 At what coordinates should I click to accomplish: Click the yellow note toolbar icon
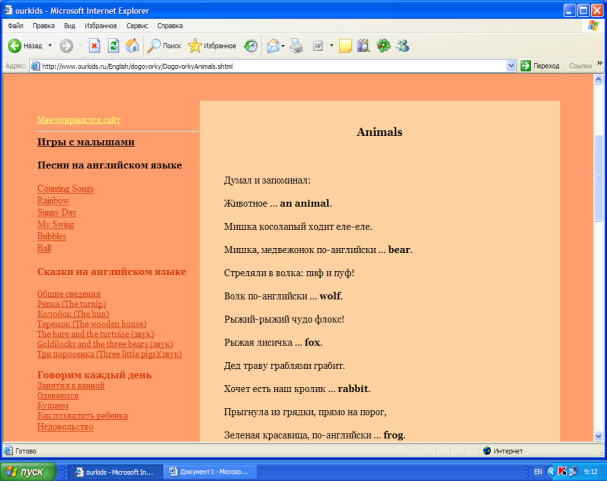345,46
